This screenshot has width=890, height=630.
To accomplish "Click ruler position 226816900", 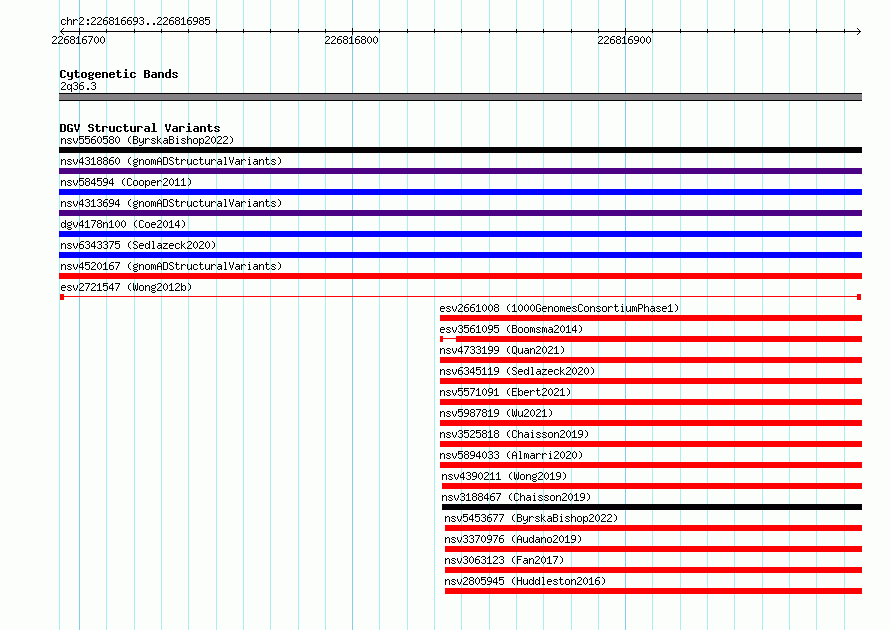I will pyautogui.click(x=624, y=40).
